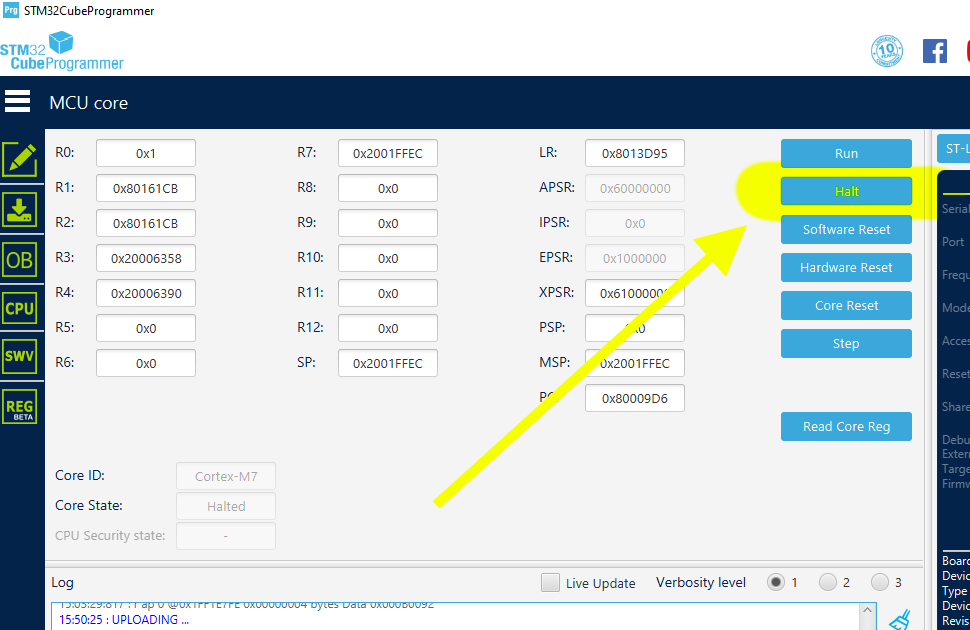Click the CPU Security state field
The width and height of the screenshot is (970, 630).
[226, 536]
